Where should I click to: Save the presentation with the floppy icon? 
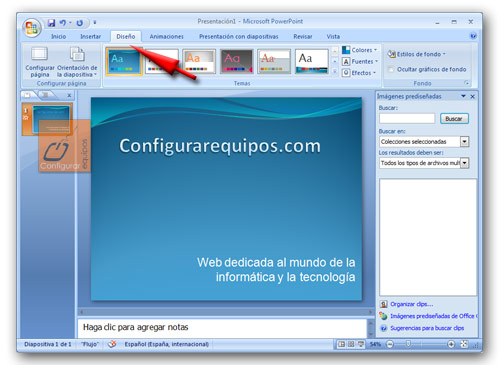(x=51, y=23)
